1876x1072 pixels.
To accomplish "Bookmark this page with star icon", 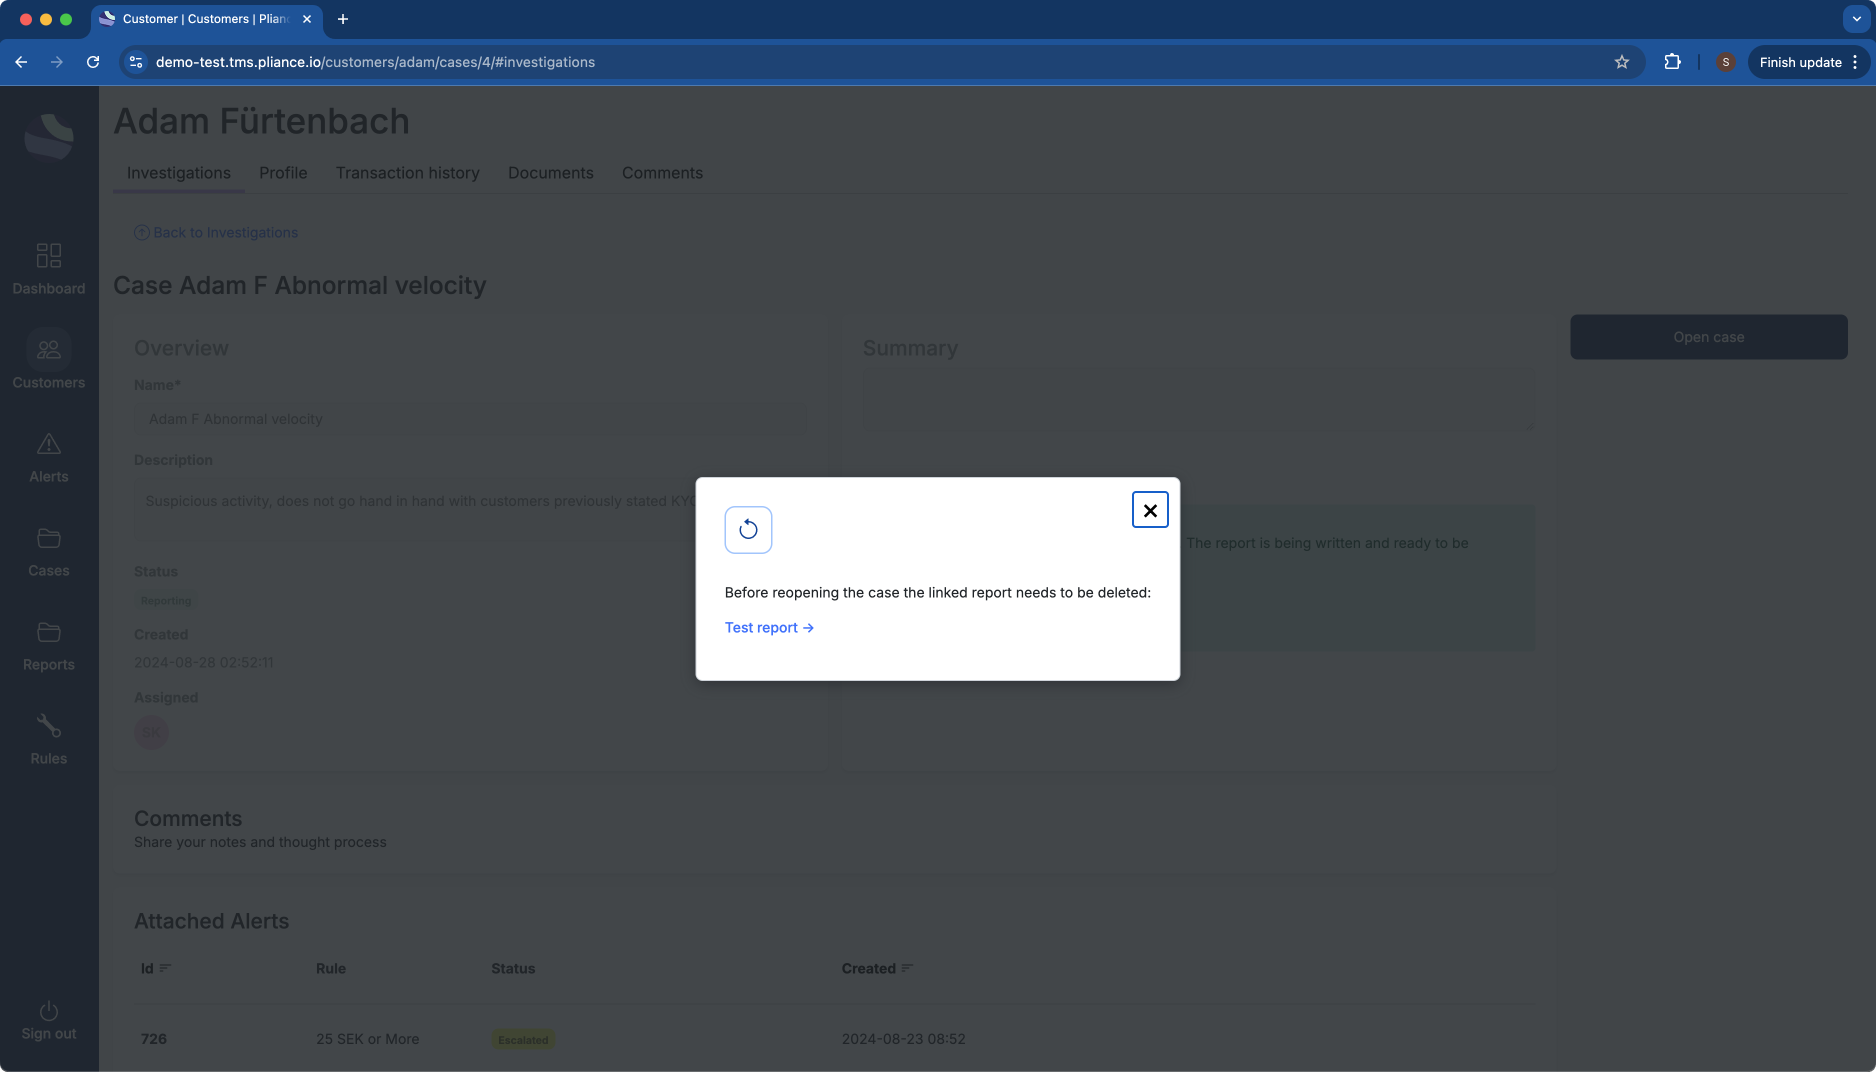I will coord(1621,62).
